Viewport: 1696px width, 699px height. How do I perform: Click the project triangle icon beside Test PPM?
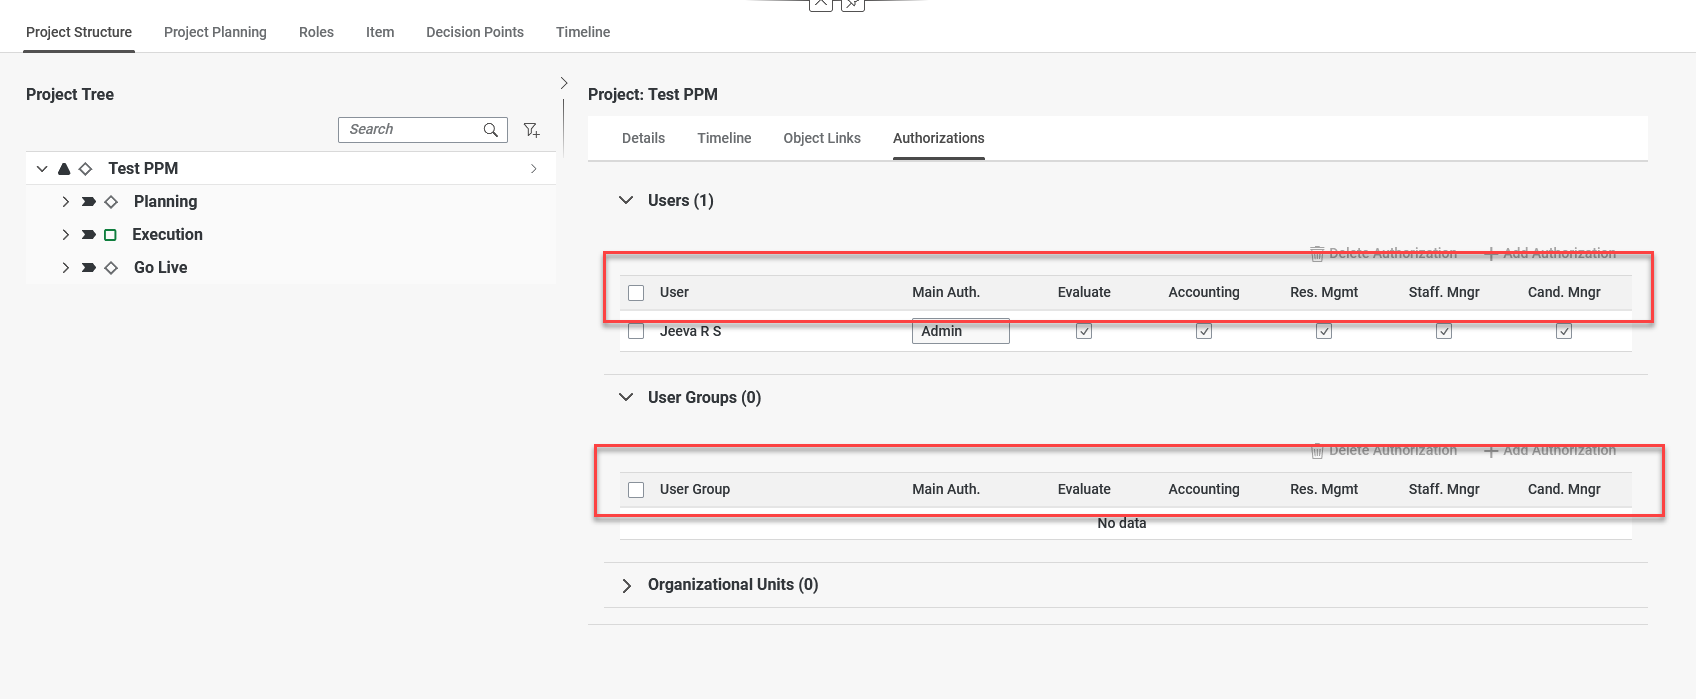(x=64, y=169)
